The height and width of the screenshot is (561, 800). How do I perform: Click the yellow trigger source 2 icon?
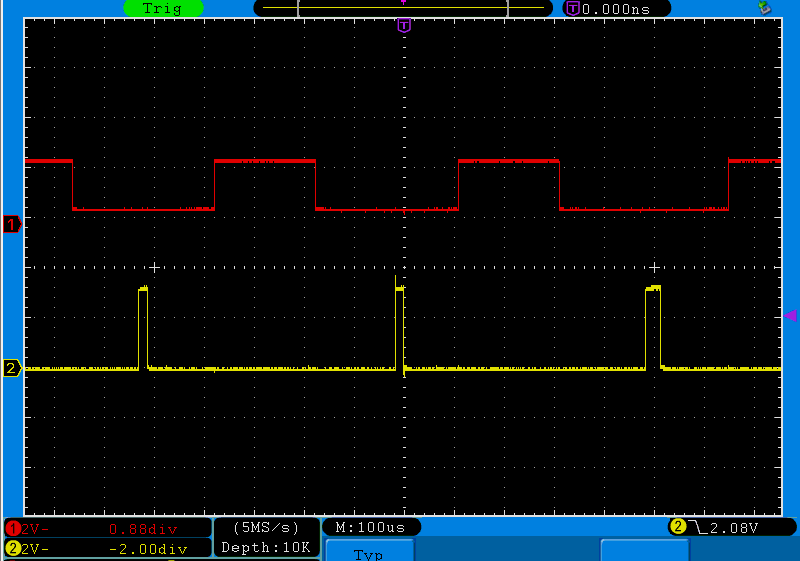click(677, 527)
